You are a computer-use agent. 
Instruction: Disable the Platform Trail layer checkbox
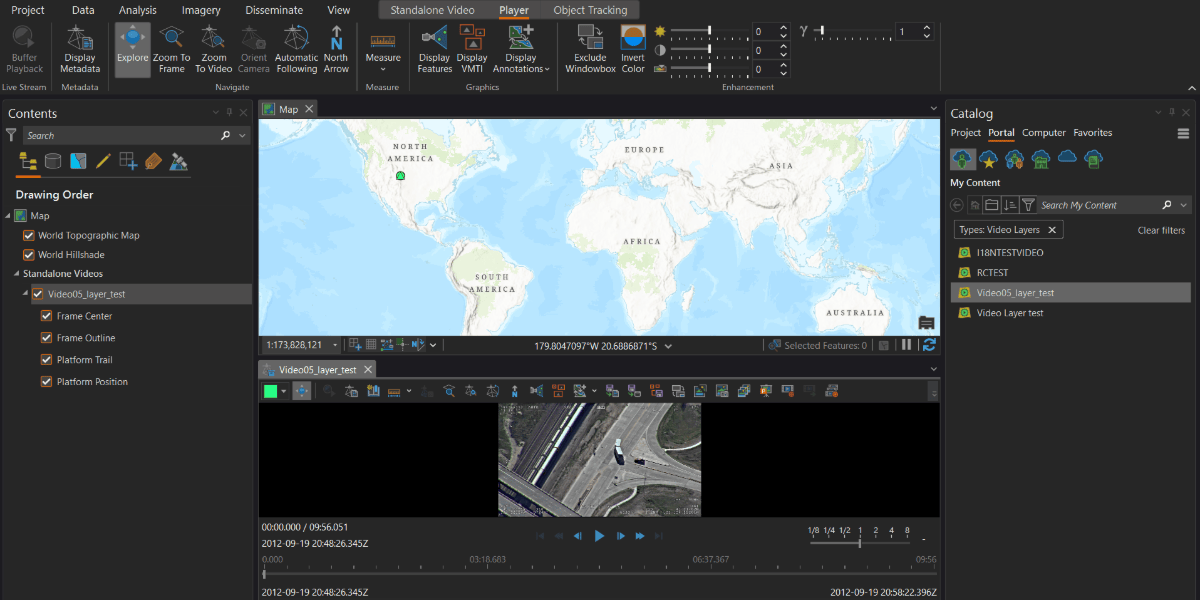click(46, 360)
